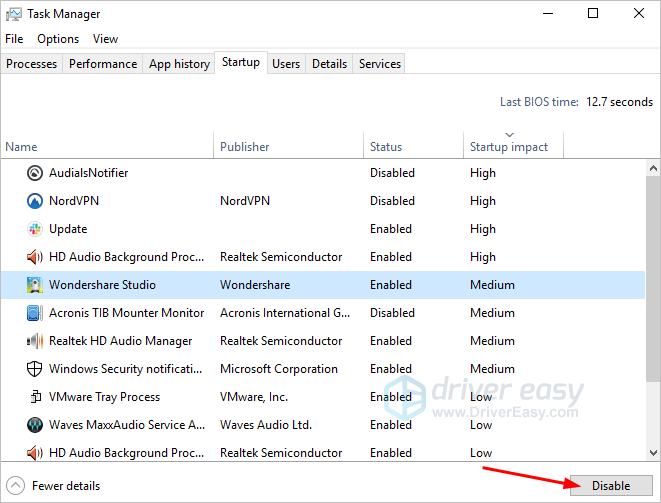Select Windows Security notification entry name
Image resolution: width=661 pixels, height=503 pixels.
126,369
